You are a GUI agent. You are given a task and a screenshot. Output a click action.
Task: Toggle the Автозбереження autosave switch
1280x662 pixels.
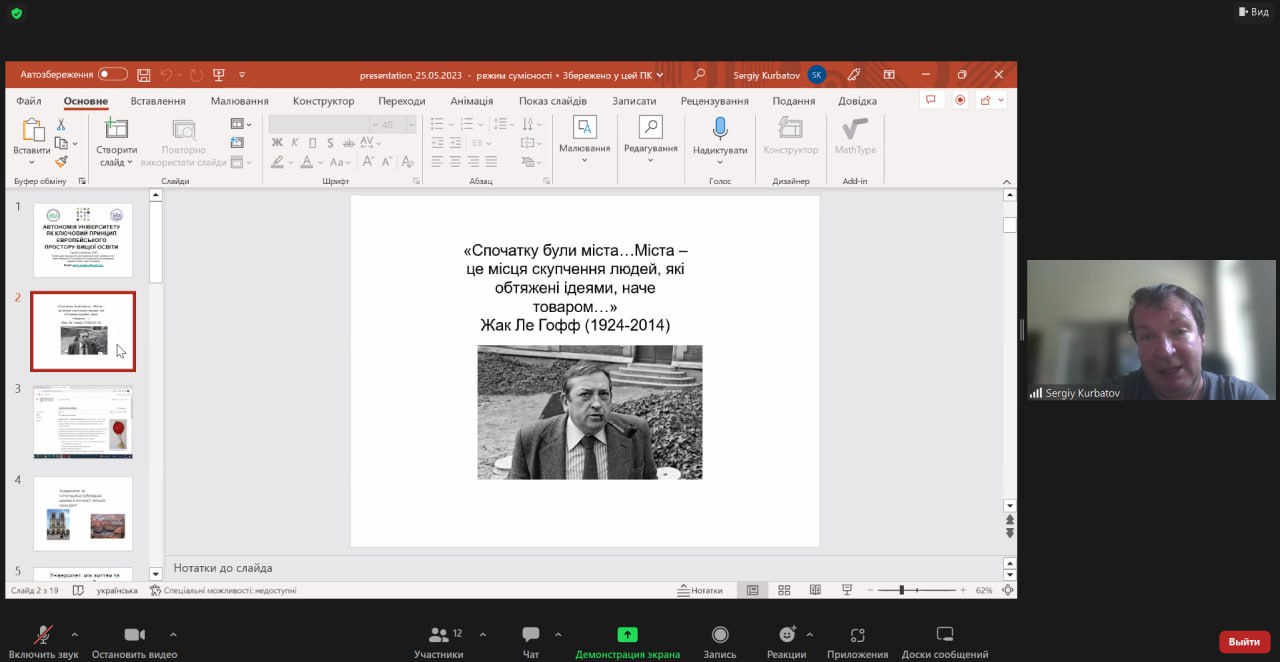[x=112, y=75]
